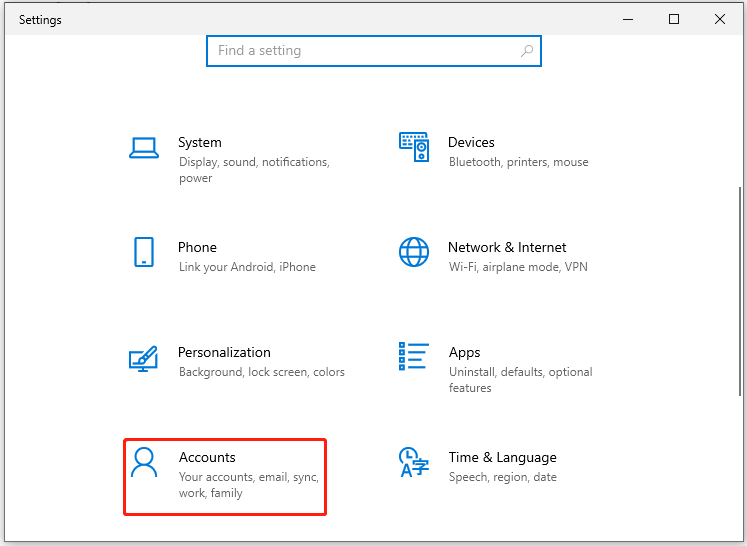This screenshot has width=747, height=546.
Task: Click the Personalization paintbrush icon
Action: (x=144, y=357)
